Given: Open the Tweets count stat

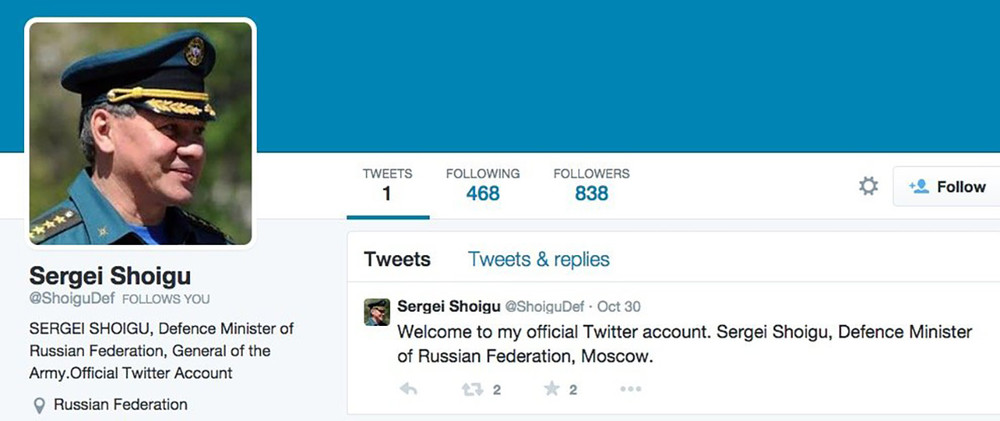Looking at the screenshot, I should click(x=387, y=185).
